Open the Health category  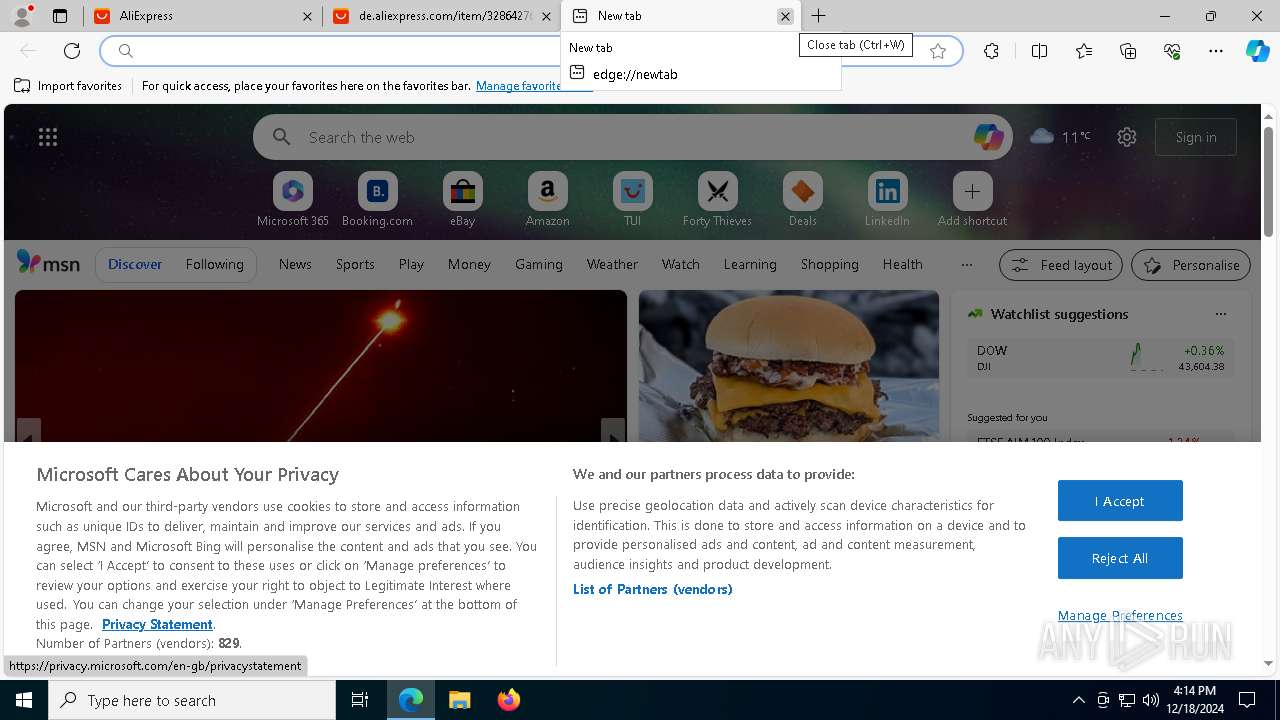(902, 264)
